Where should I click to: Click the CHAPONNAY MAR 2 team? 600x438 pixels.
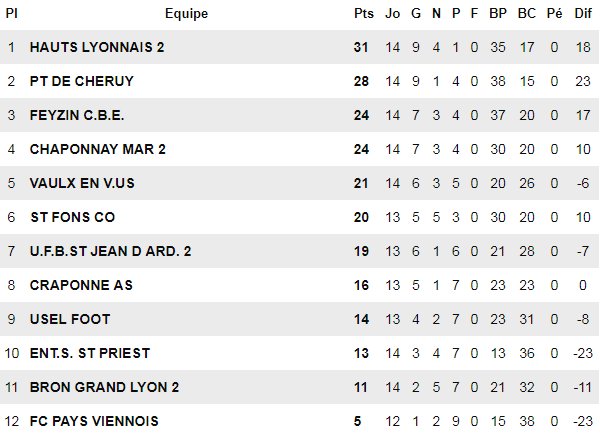point(97,149)
